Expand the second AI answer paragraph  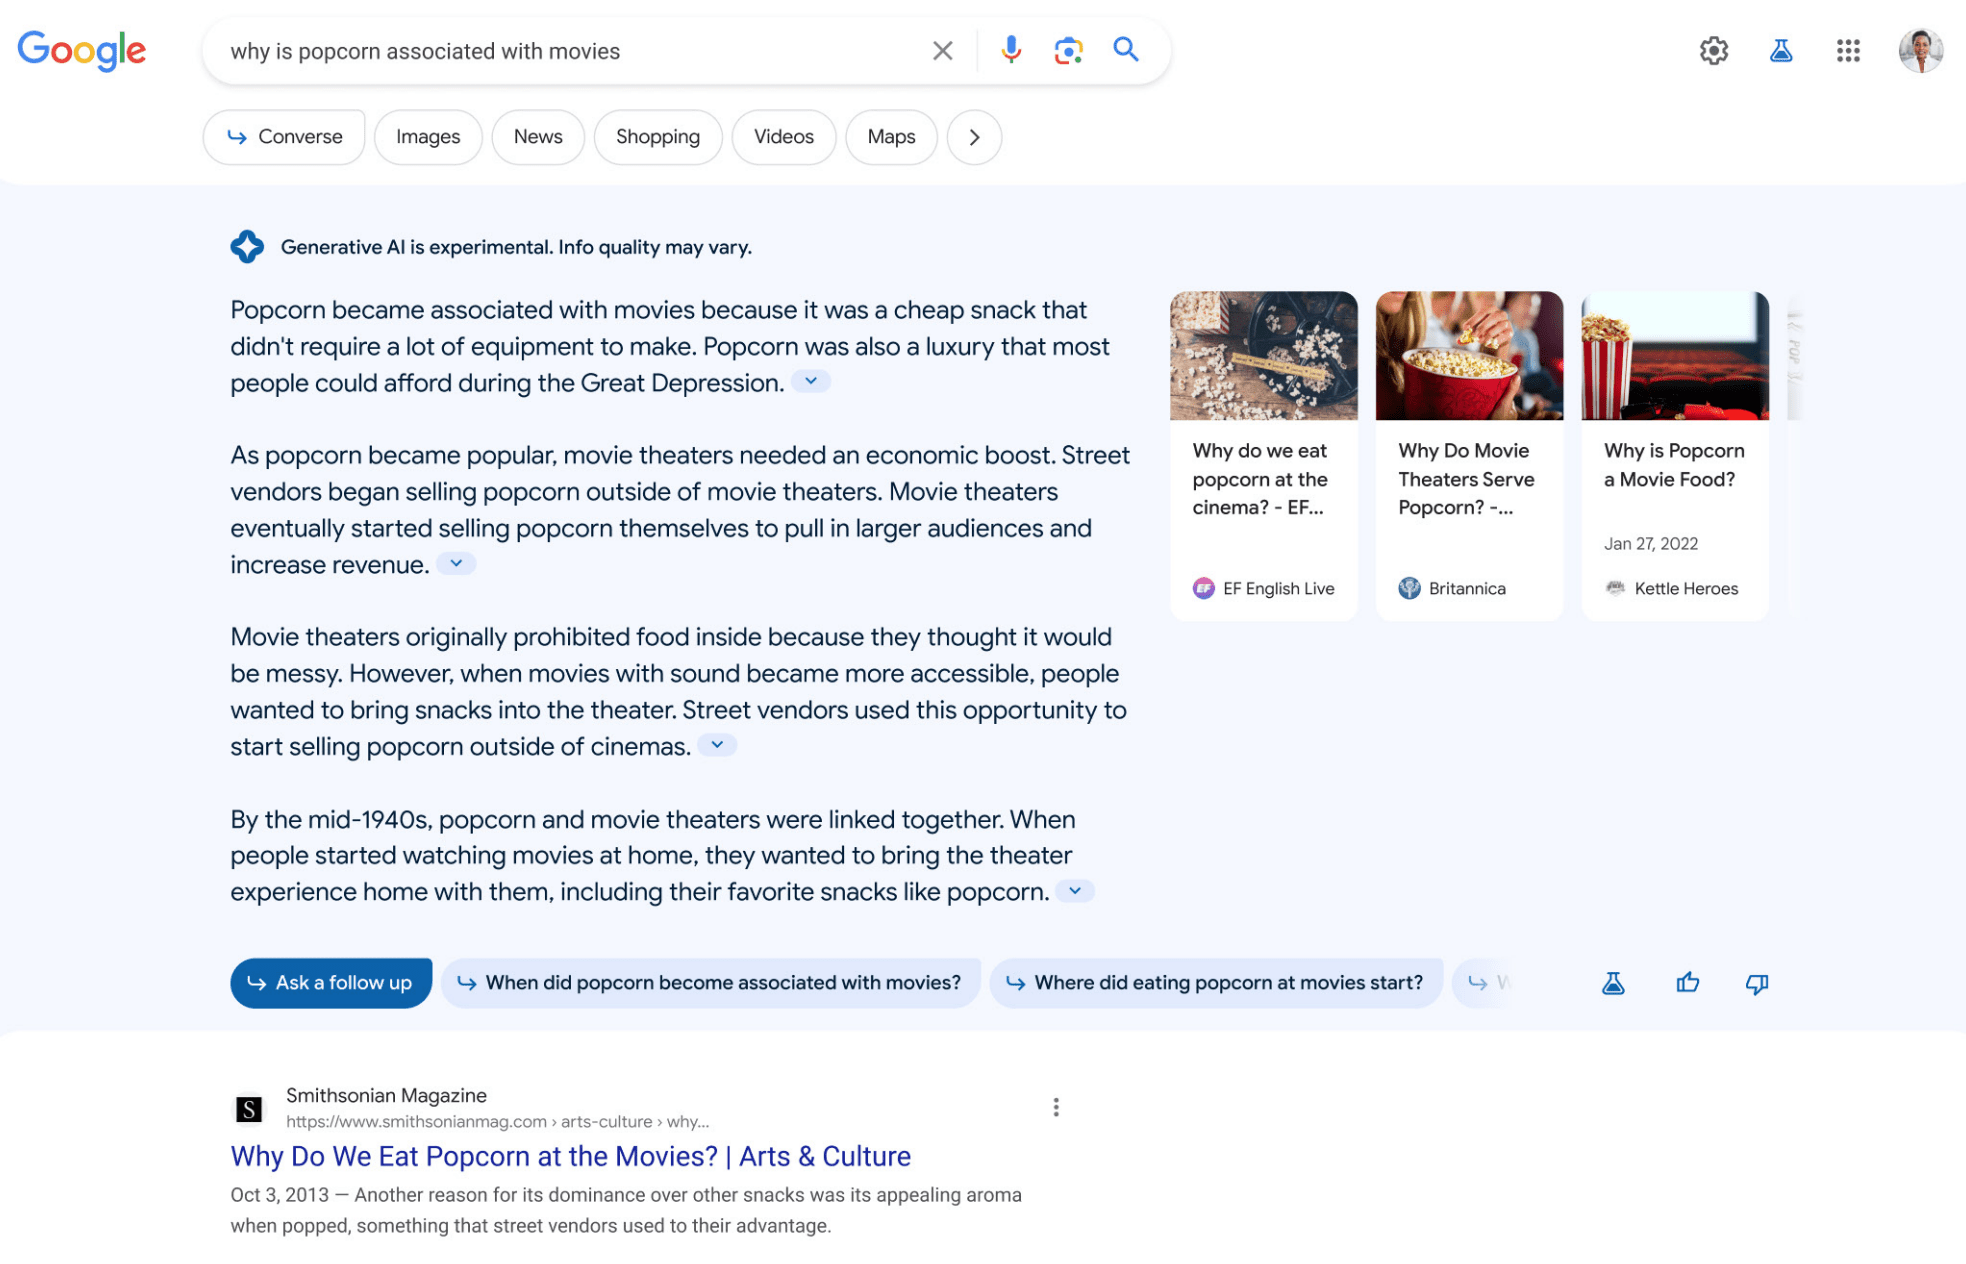459,563
